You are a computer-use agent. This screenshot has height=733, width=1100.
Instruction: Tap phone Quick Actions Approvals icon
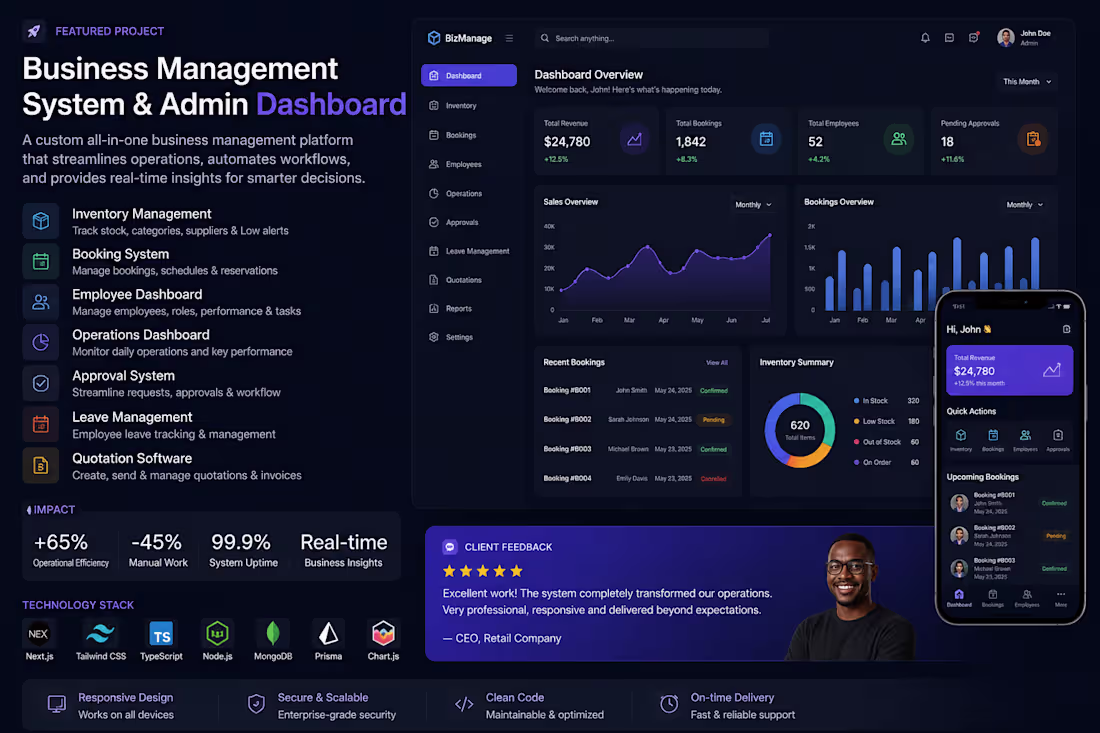(1058, 435)
